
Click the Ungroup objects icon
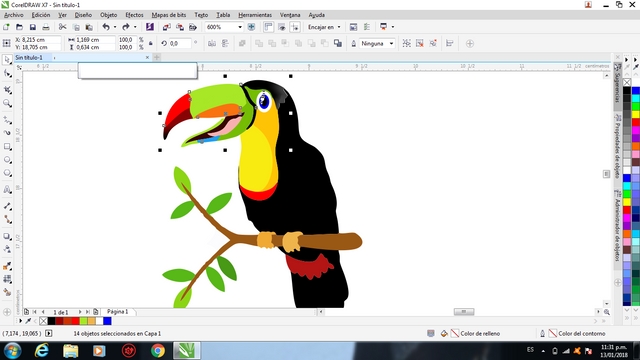(x=420, y=43)
